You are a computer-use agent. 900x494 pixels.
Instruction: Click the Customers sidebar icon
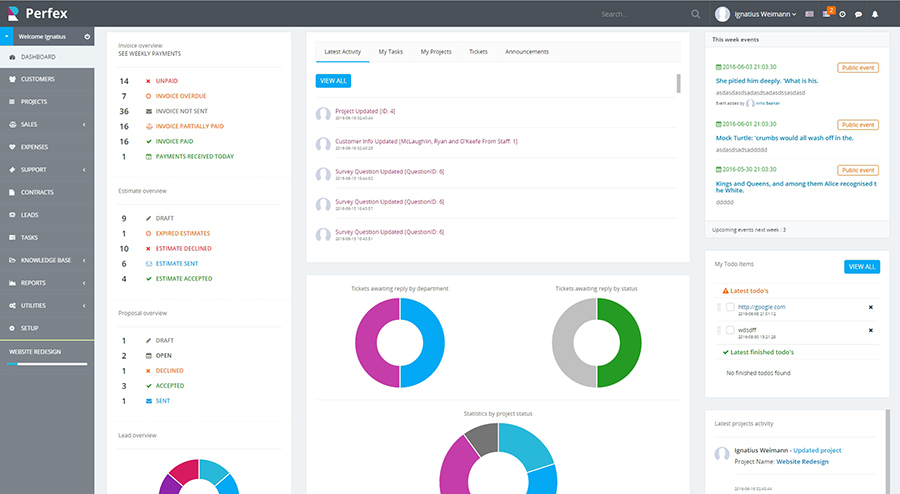(11, 79)
